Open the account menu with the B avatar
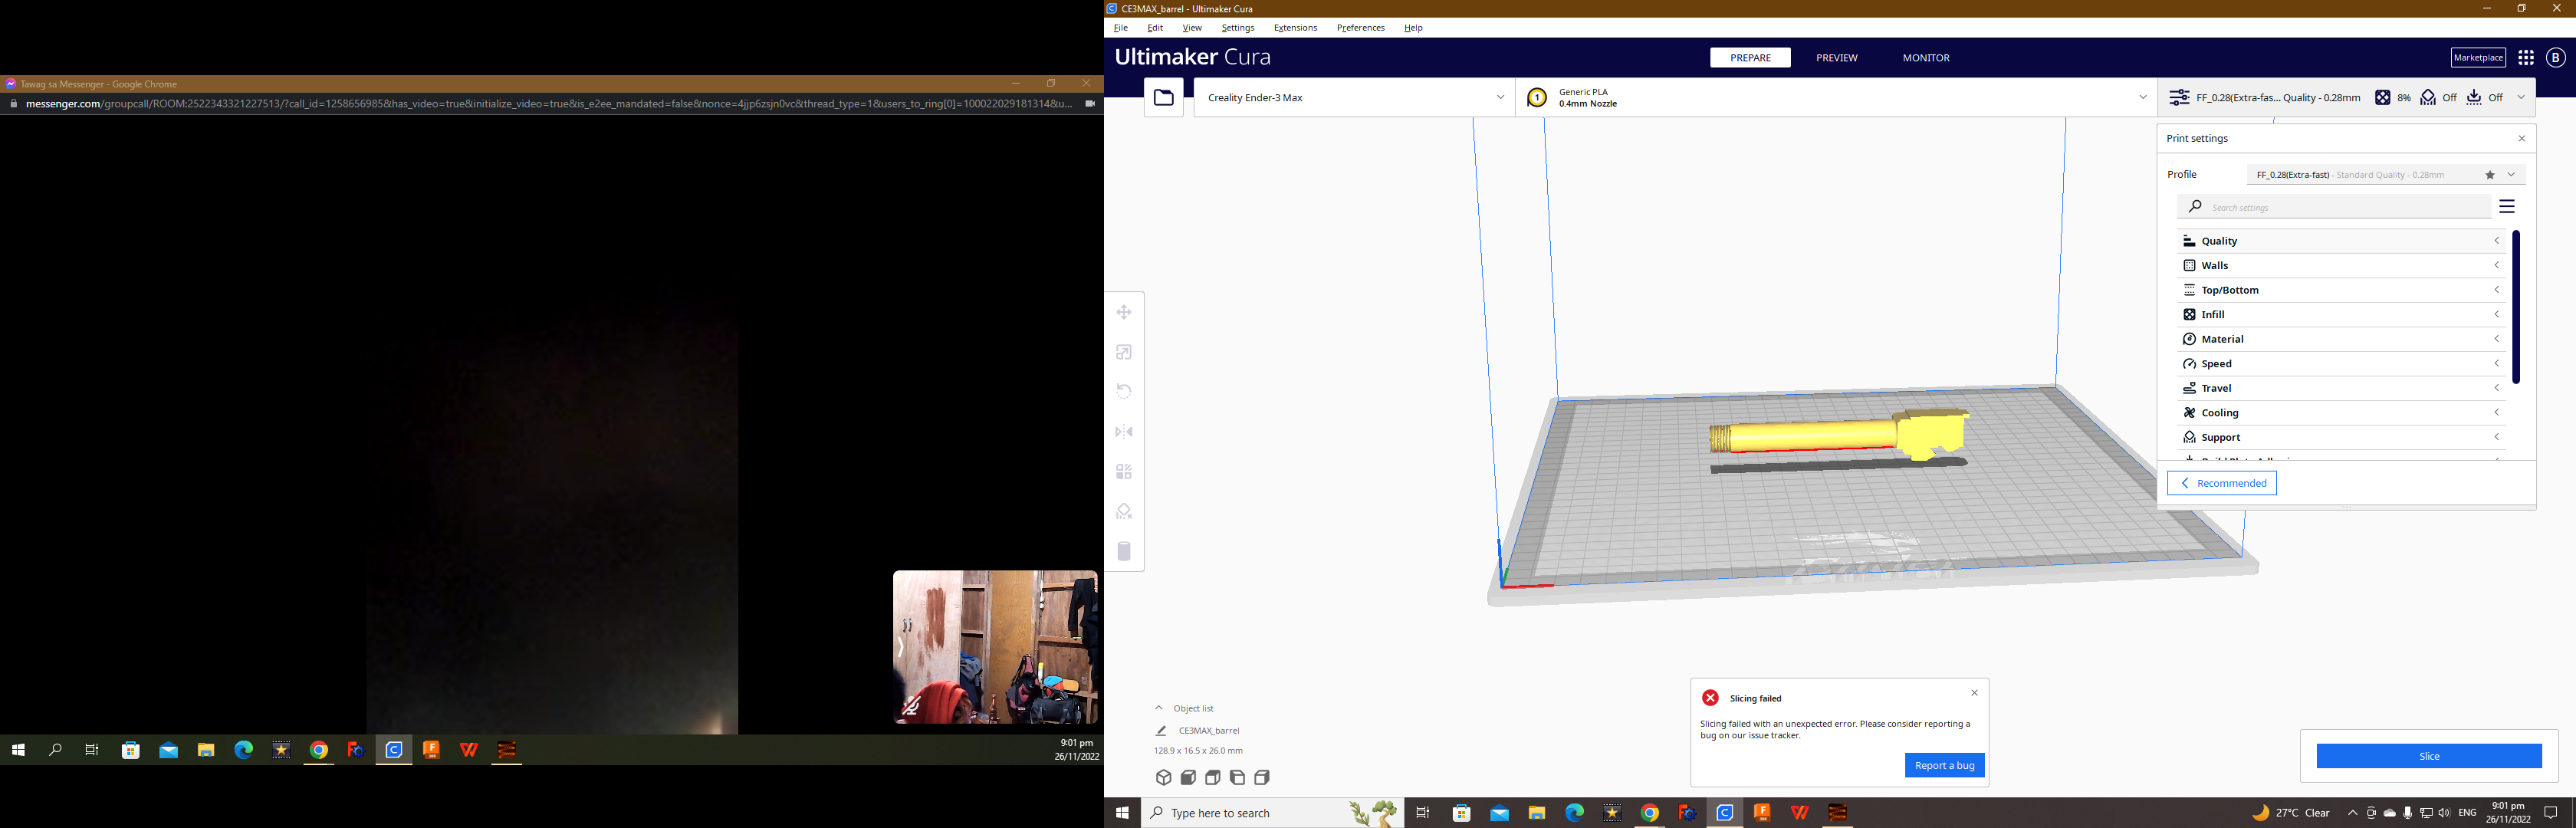Viewport: 2576px width, 828px height. [2556, 58]
